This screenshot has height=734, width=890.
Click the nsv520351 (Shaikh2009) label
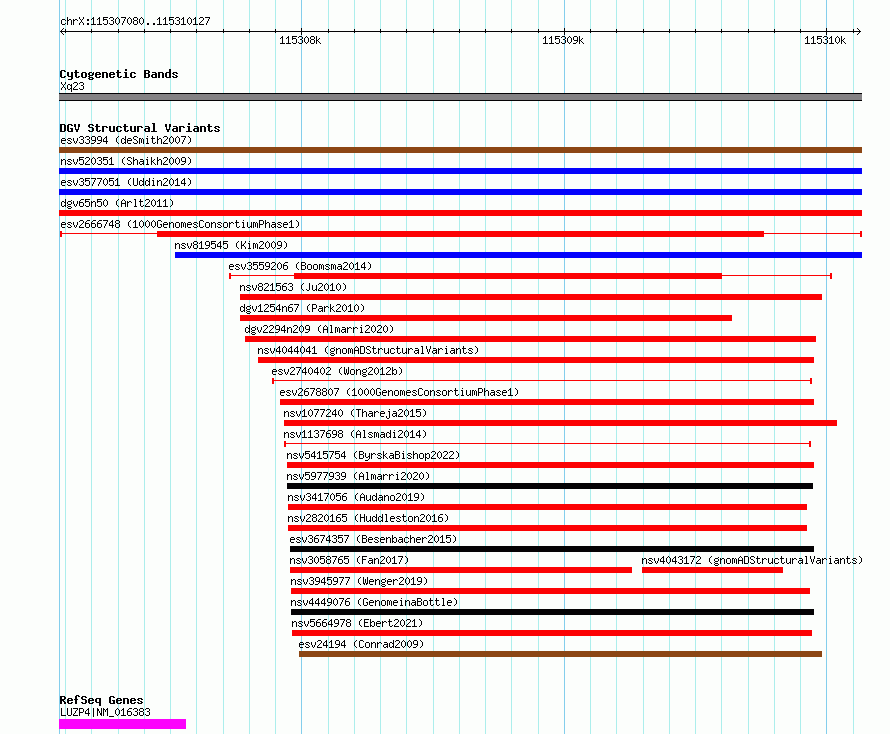[126, 161]
